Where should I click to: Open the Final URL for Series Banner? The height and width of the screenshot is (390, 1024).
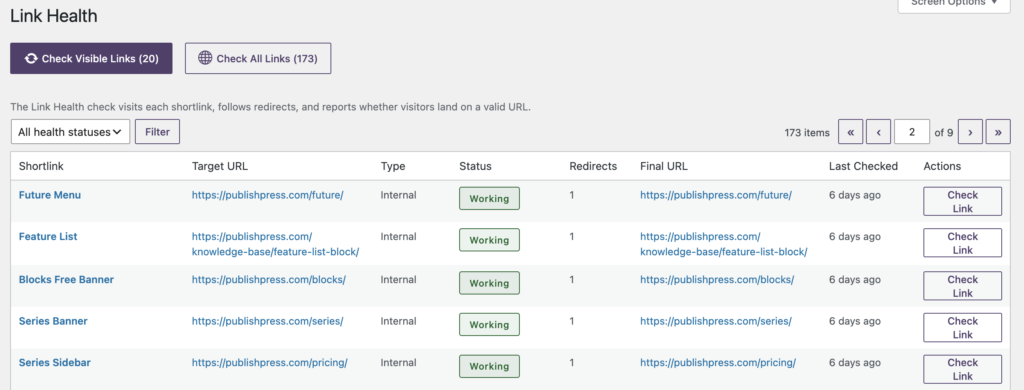(x=716, y=321)
